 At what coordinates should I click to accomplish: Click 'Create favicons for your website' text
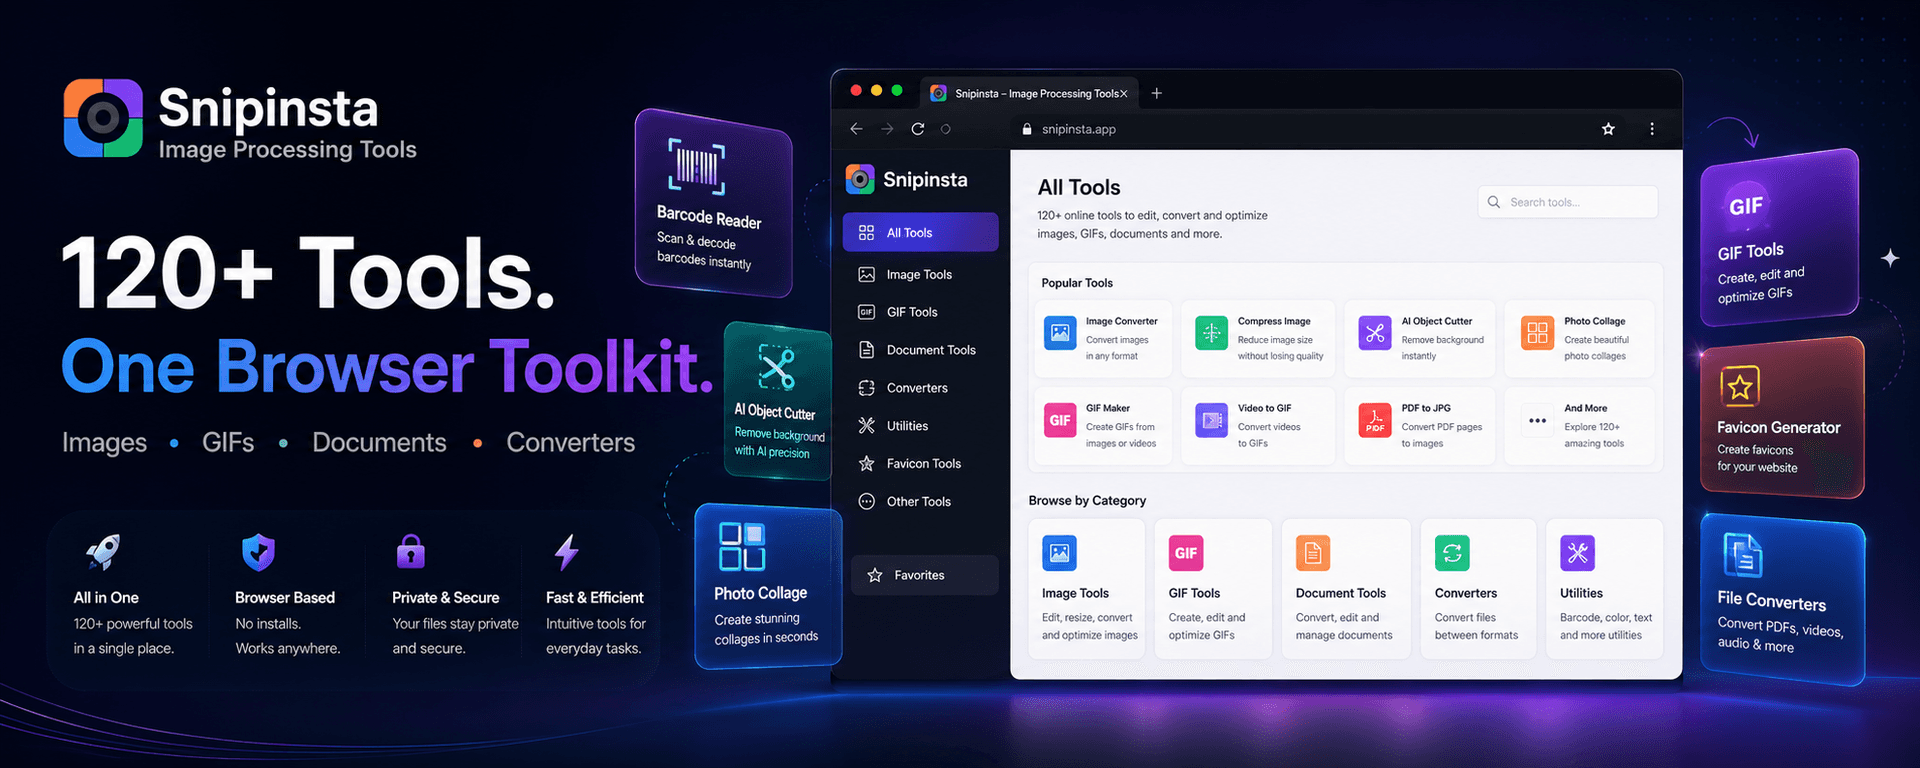pos(1757,458)
